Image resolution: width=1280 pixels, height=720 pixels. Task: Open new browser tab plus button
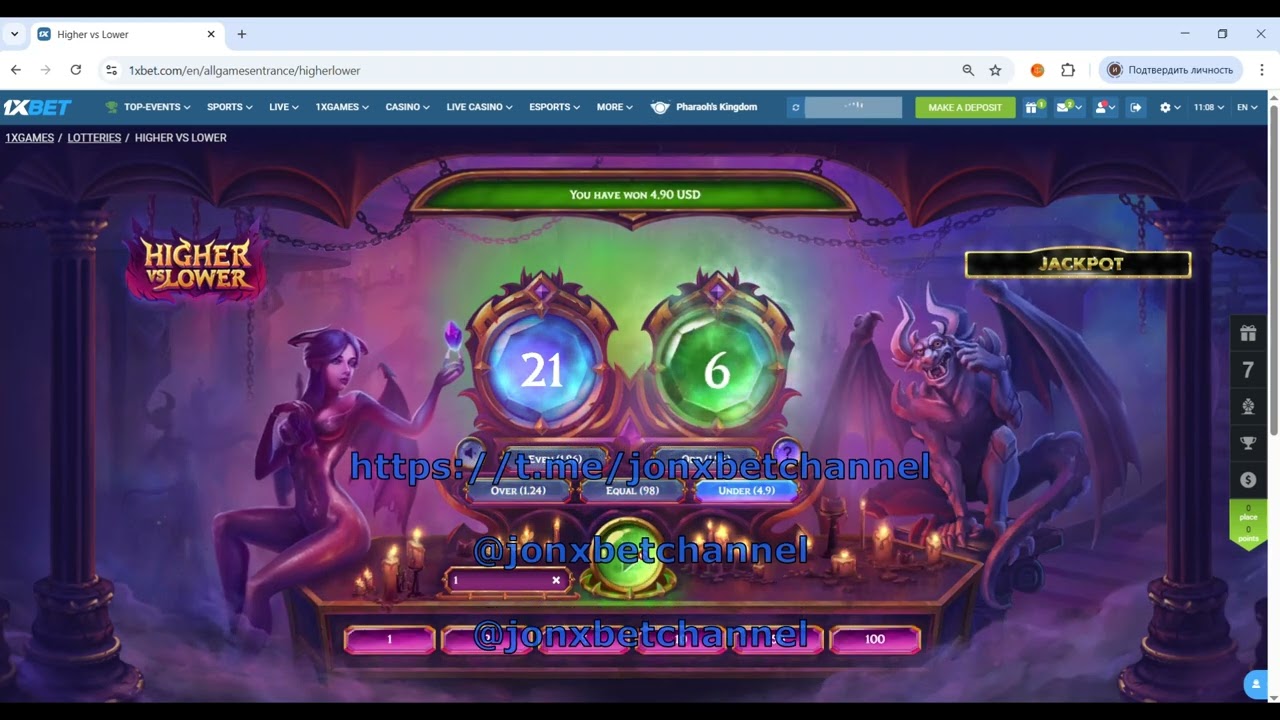pos(241,34)
